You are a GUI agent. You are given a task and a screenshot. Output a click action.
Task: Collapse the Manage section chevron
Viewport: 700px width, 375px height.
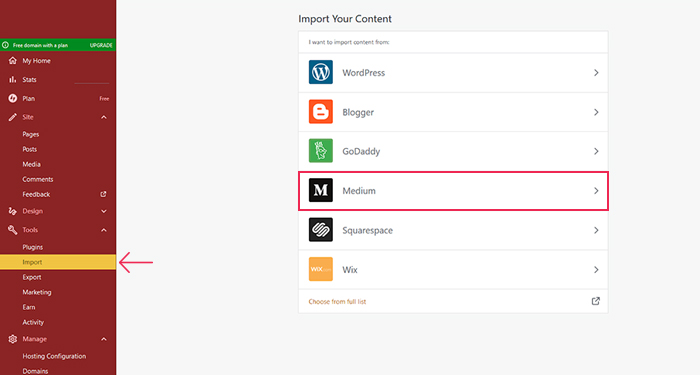(x=104, y=339)
